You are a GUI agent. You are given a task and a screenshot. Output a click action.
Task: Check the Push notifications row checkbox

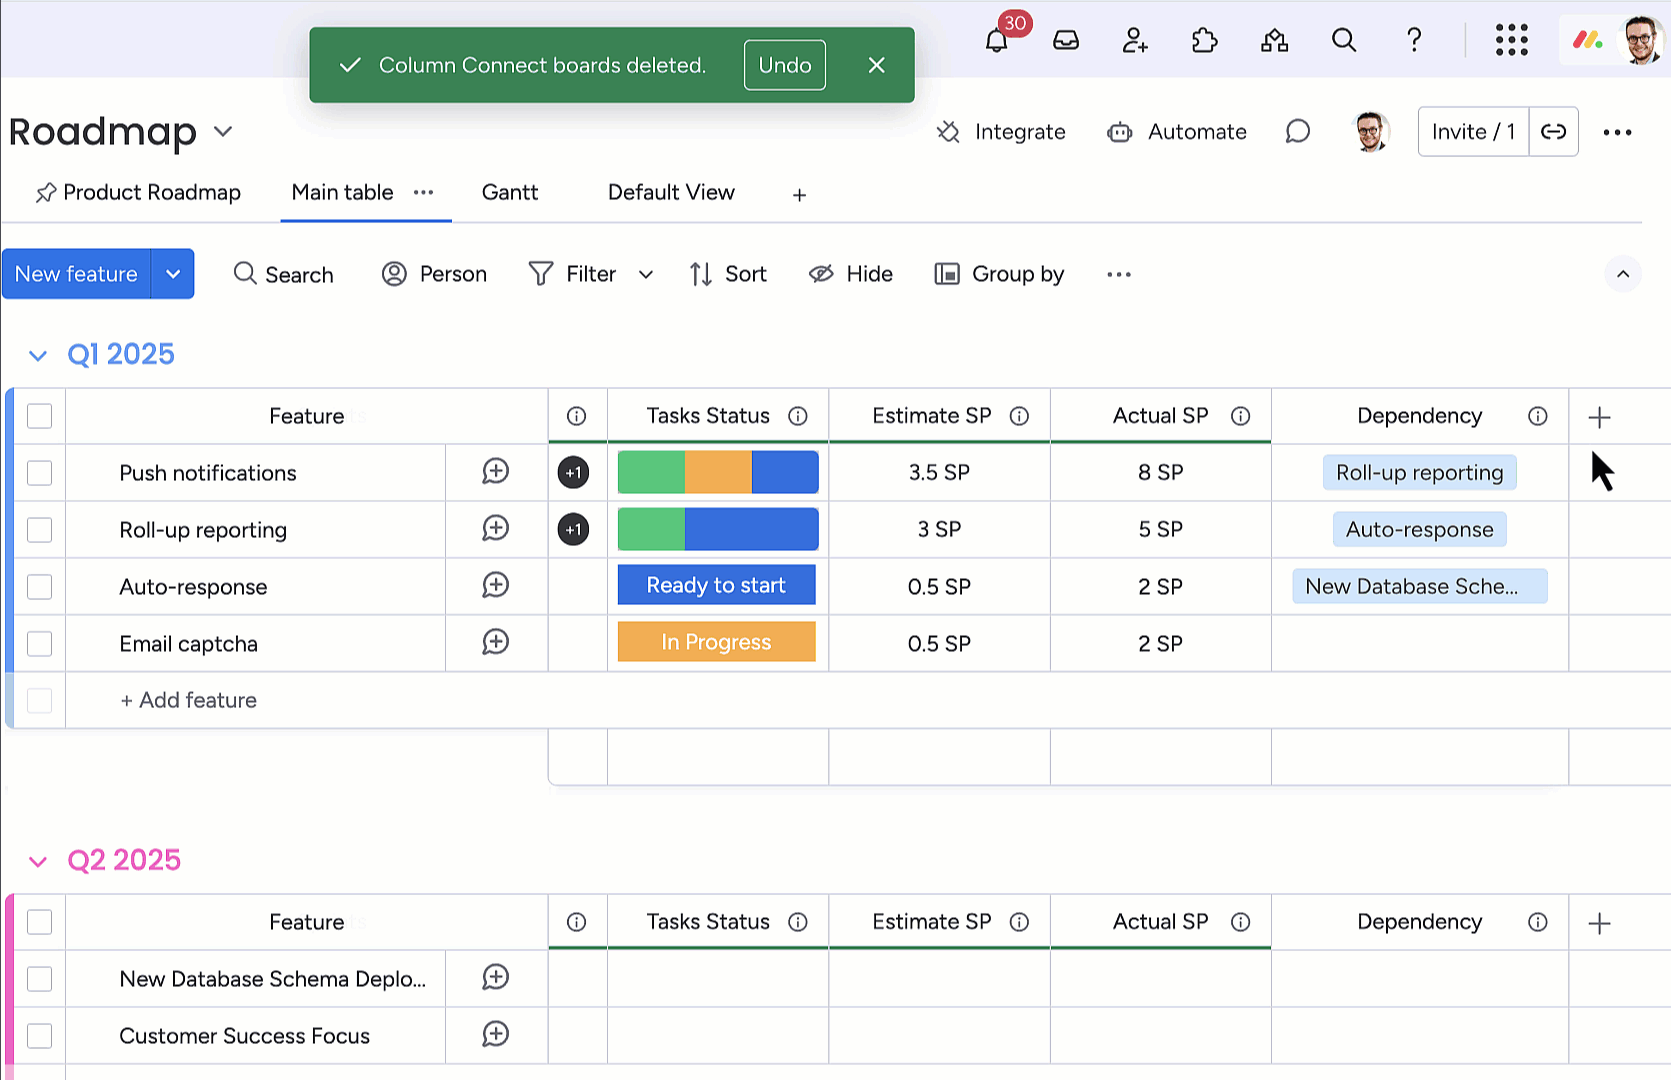point(40,473)
